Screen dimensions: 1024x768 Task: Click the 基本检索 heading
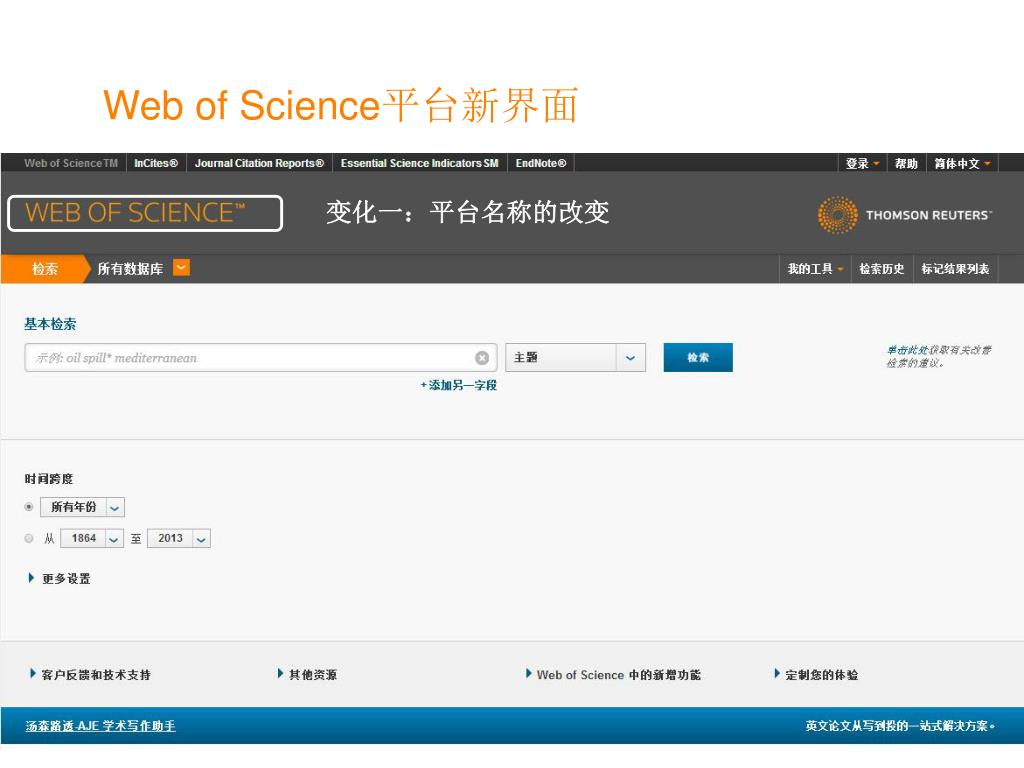50,324
